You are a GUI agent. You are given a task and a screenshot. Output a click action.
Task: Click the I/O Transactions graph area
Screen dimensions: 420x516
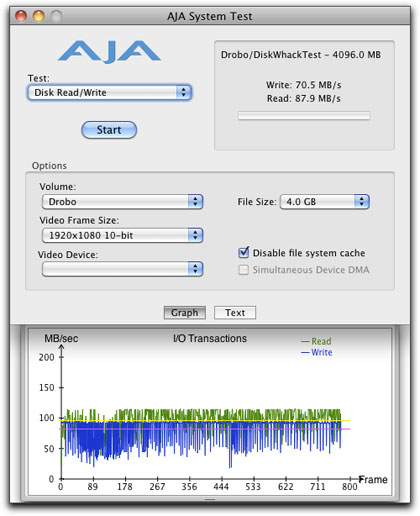click(210, 412)
